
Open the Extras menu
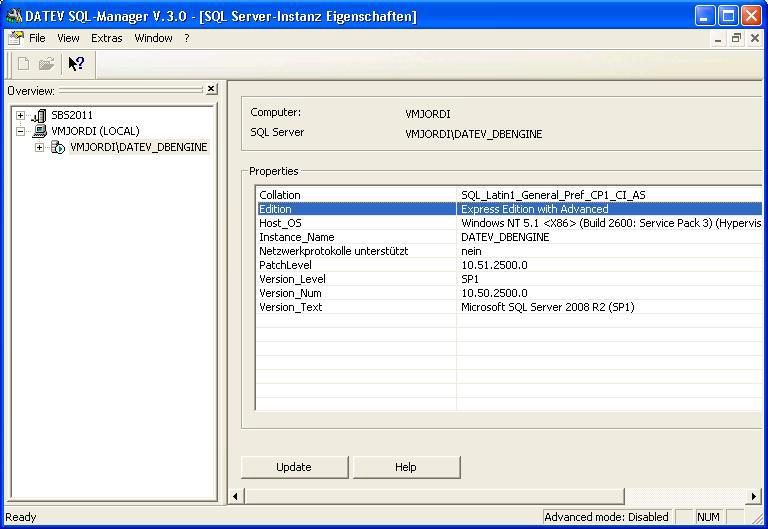(106, 38)
